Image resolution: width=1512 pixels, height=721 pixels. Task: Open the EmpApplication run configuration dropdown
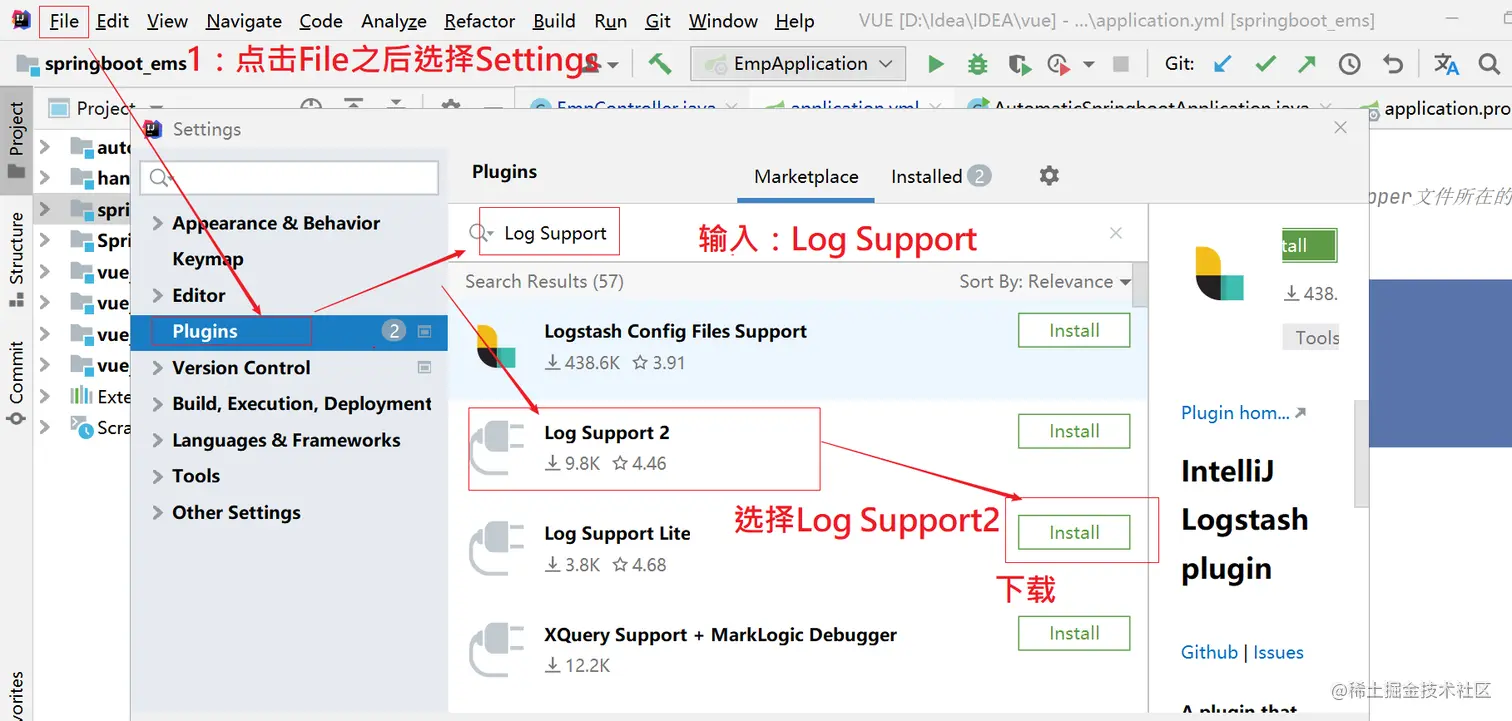[x=798, y=64]
